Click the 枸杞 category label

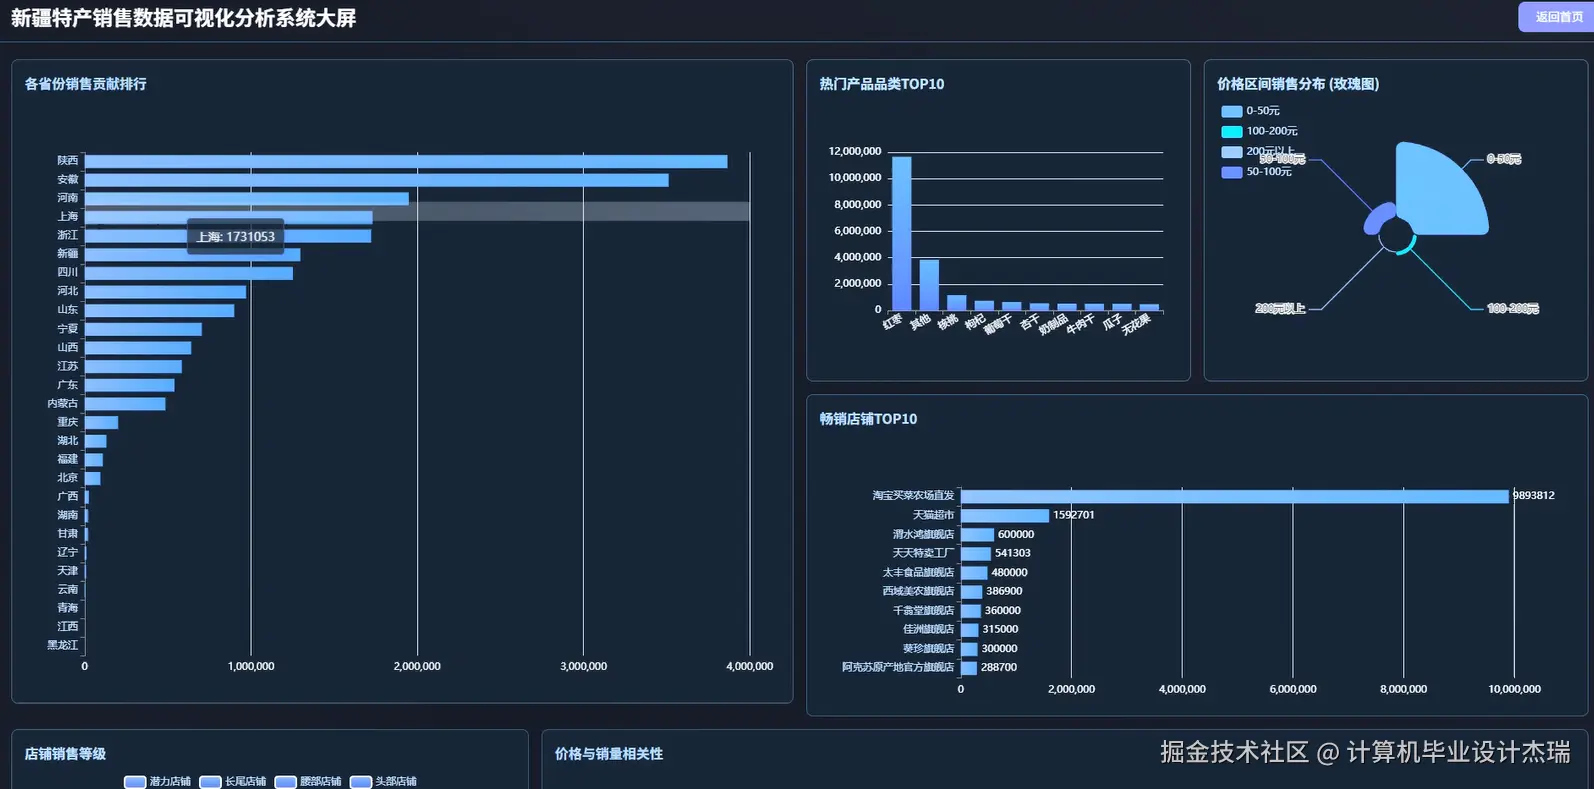click(x=974, y=322)
